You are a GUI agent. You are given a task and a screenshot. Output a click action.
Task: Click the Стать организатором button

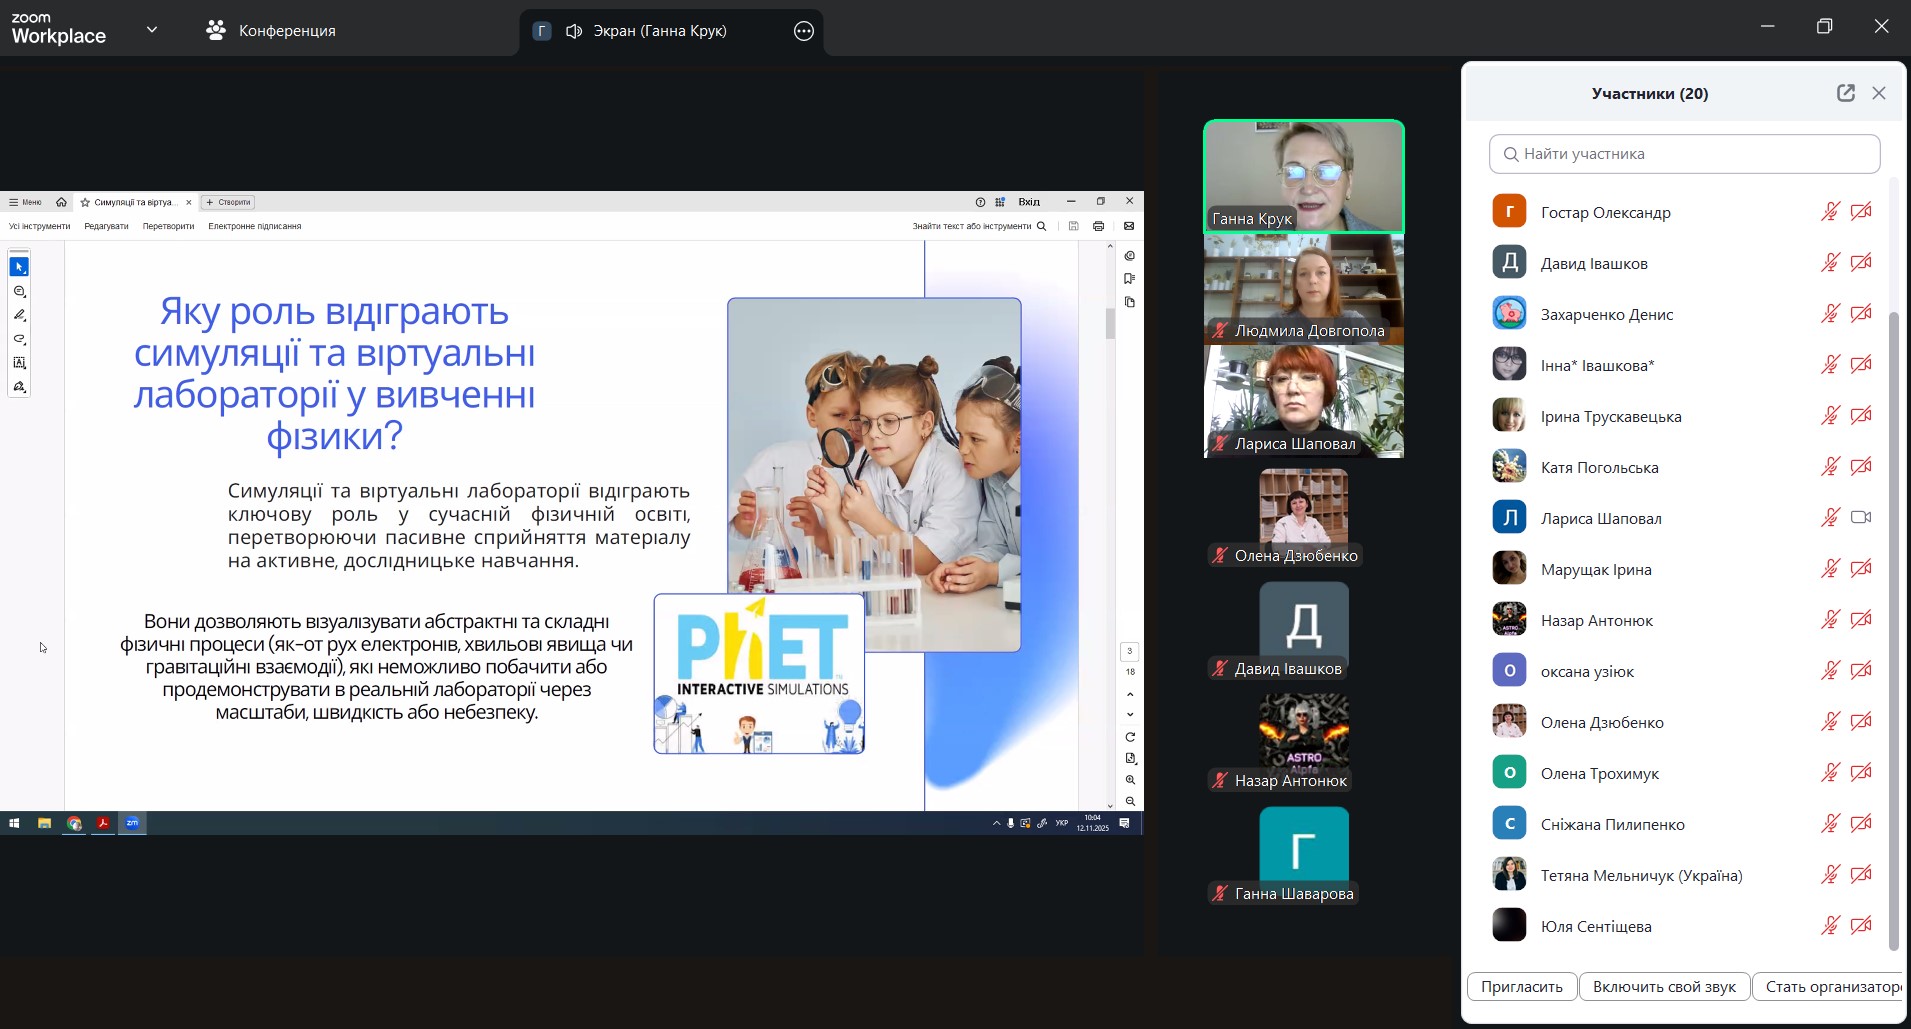point(1830,987)
